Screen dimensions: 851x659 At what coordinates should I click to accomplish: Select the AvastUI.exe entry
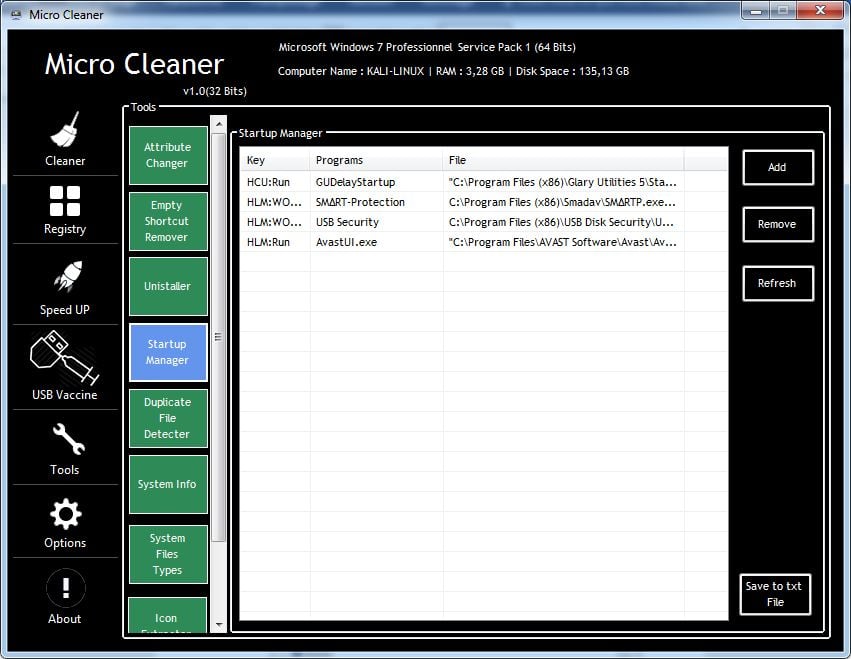[346, 243]
